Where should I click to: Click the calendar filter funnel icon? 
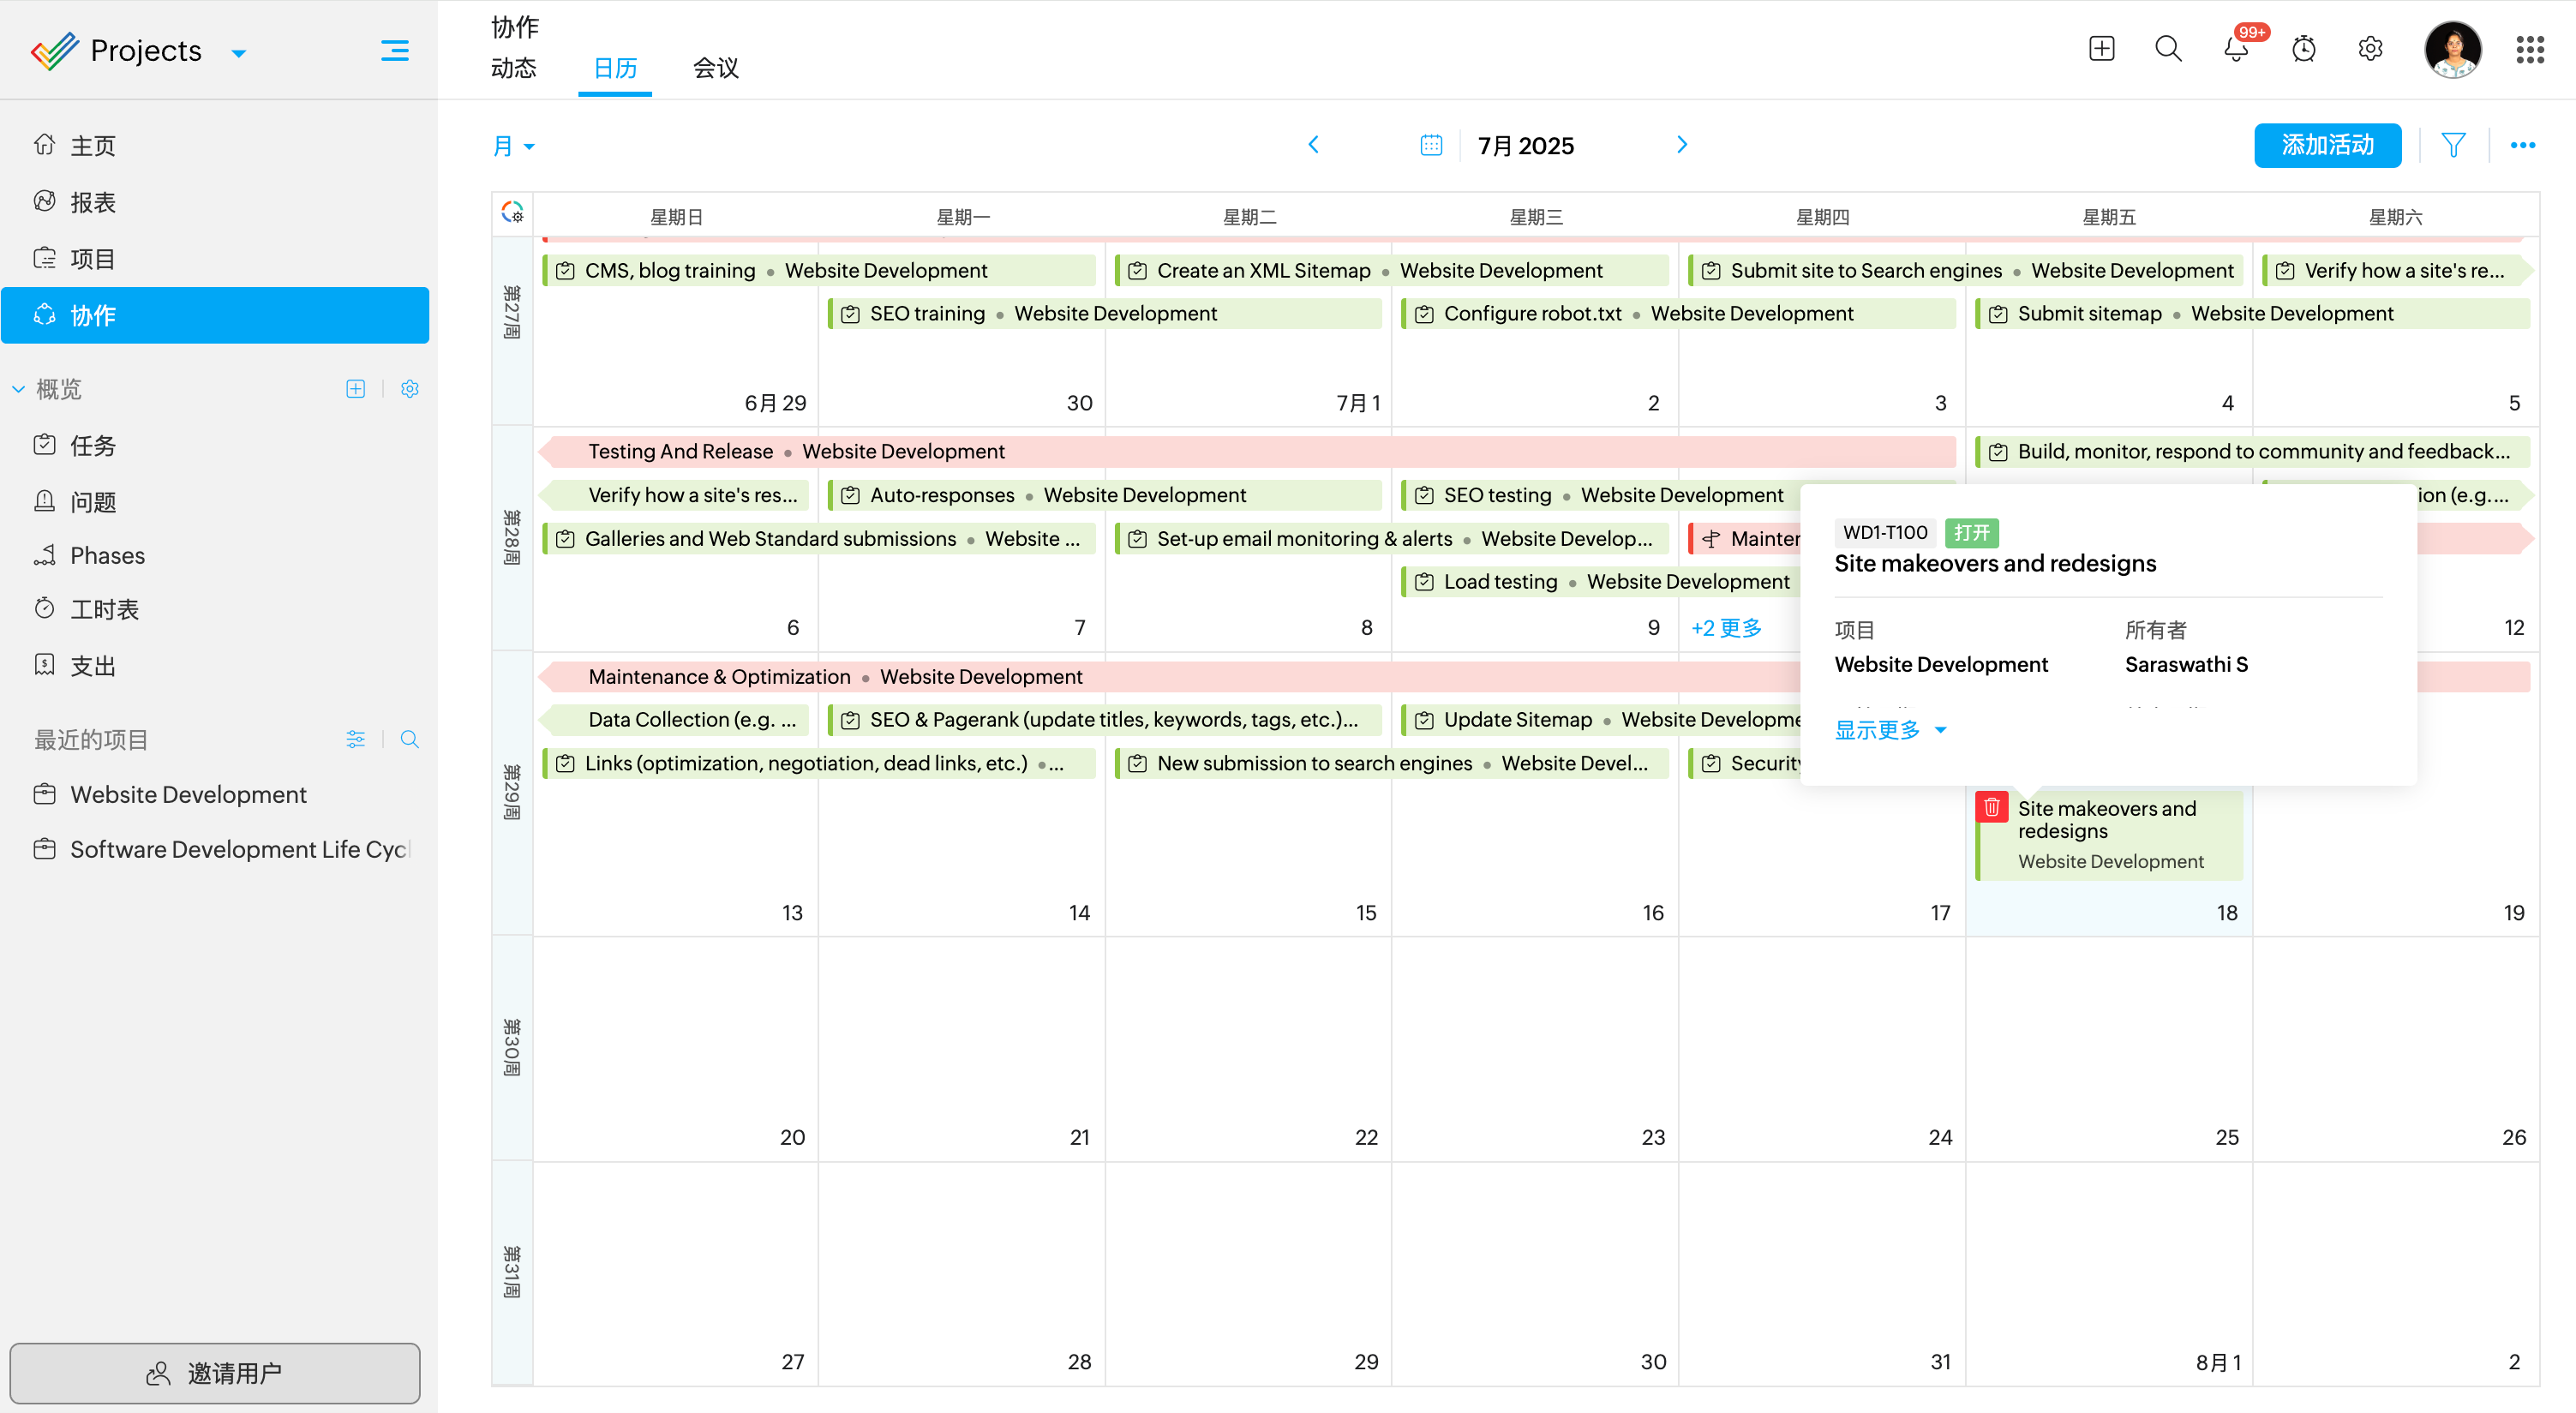(x=2453, y=146)
